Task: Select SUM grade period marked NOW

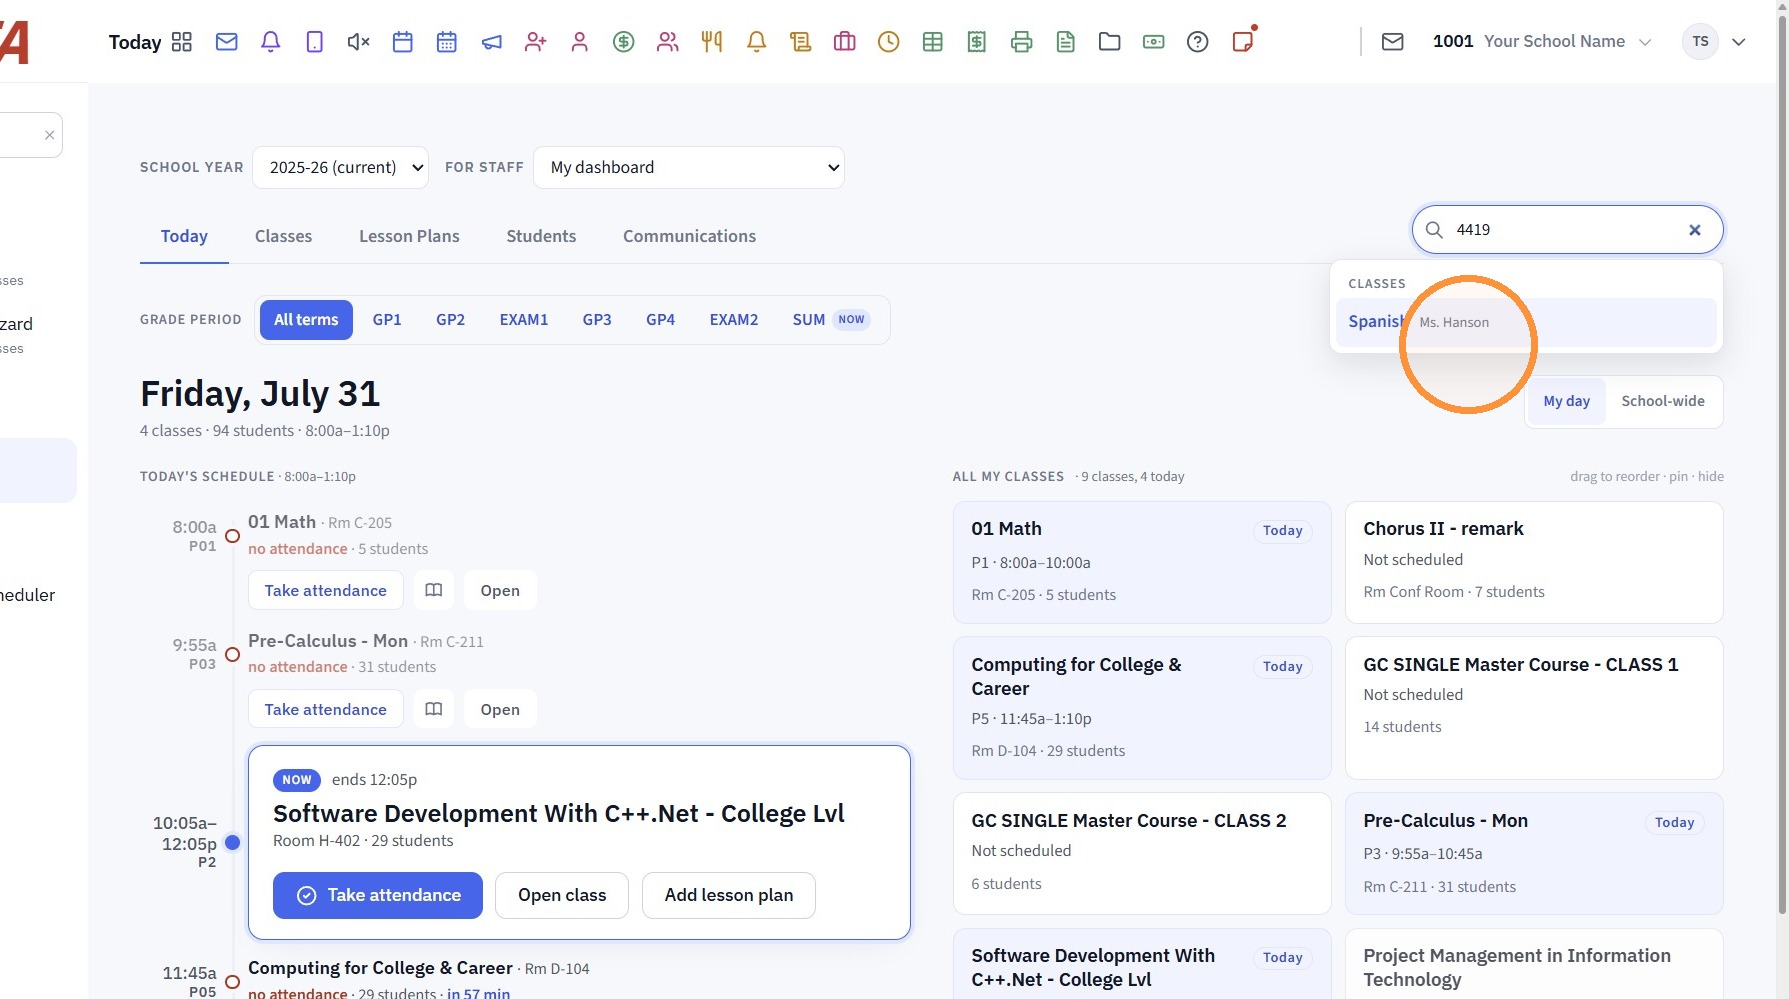Action: (x=830, y=320)
